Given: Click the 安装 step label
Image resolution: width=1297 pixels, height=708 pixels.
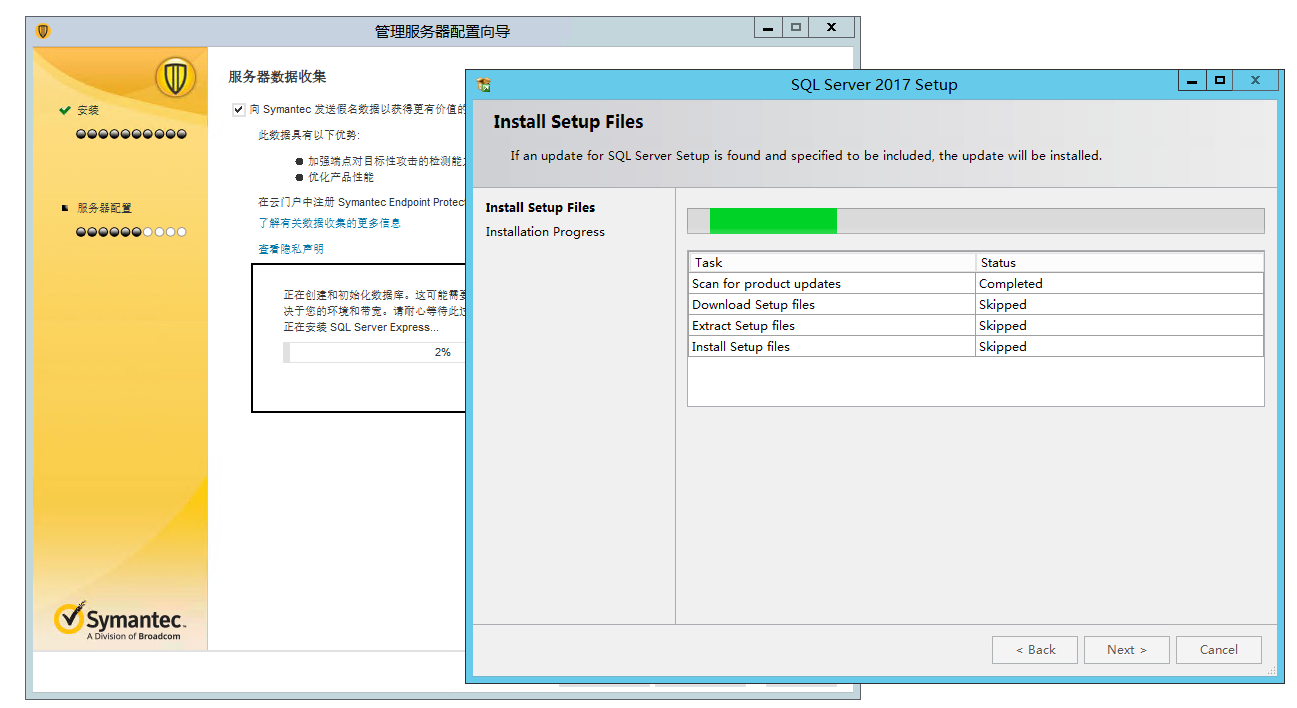Looking at the screenshot, I should (88, 110).
